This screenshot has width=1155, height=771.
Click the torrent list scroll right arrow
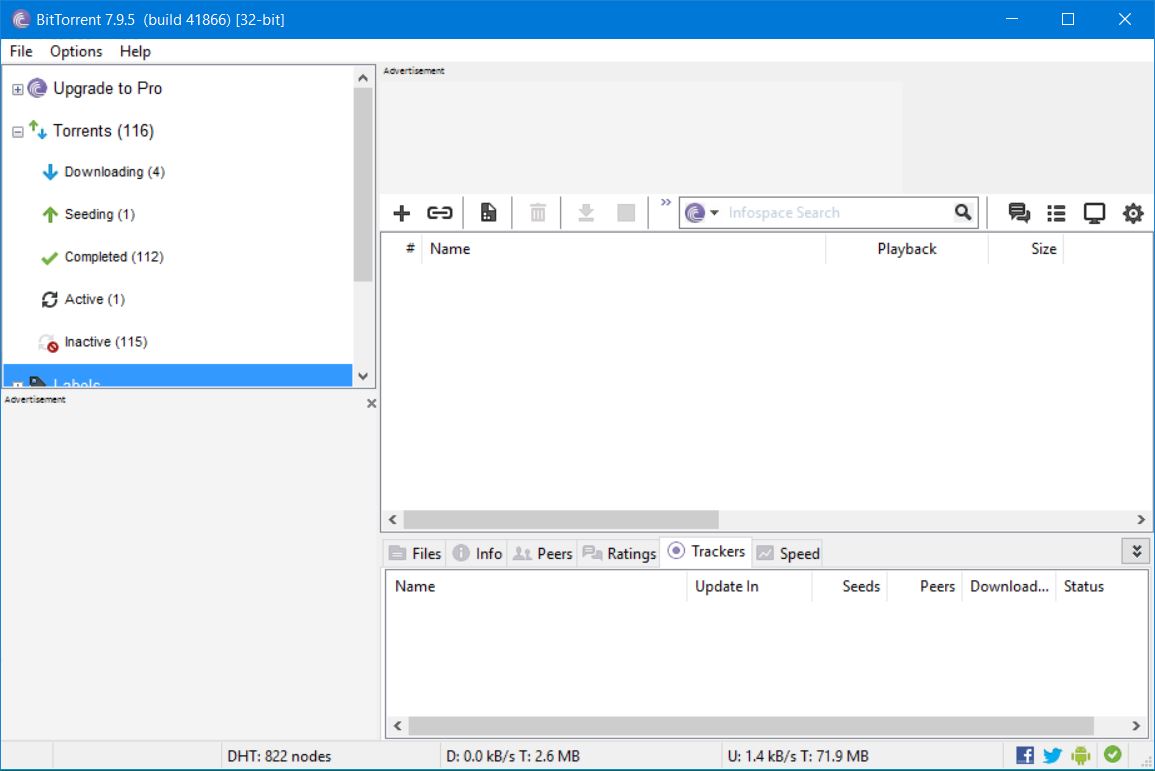[1141, 520]
